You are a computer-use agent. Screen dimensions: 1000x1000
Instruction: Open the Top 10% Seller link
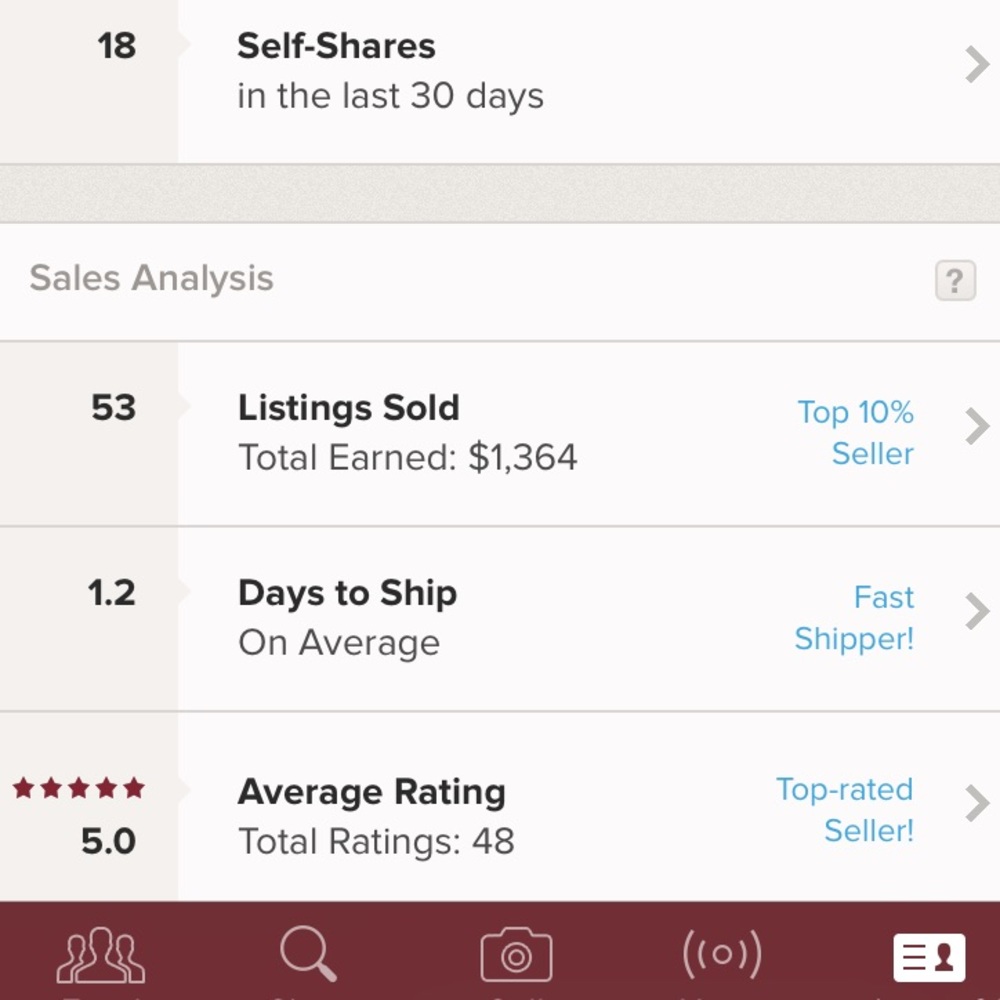(x=855, y=432)
